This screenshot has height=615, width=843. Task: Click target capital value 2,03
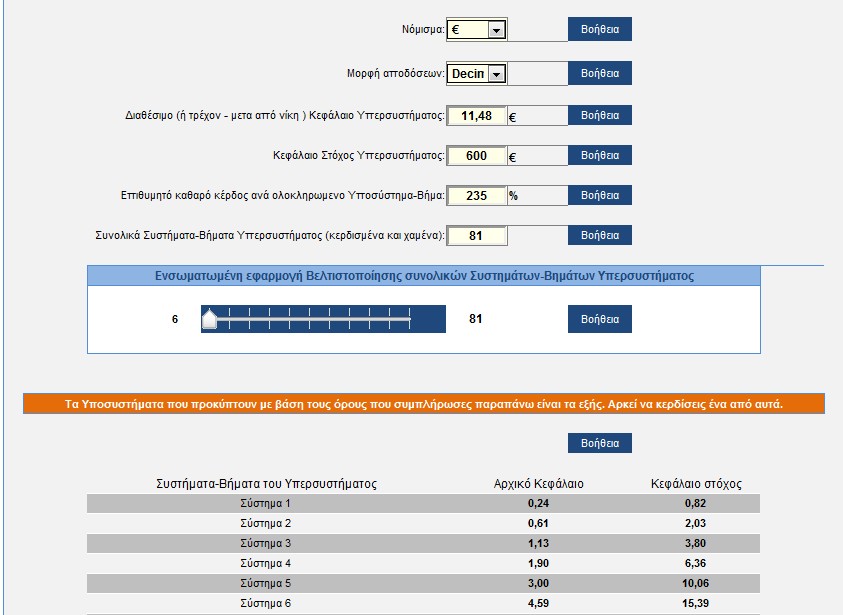695,524
